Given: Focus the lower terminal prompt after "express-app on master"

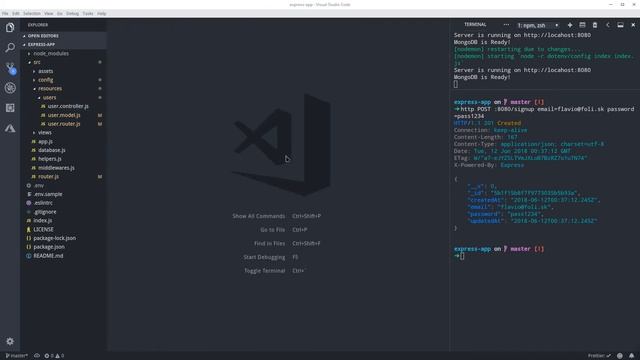Looking at the screenshot, I should click(x=462, y=256).
